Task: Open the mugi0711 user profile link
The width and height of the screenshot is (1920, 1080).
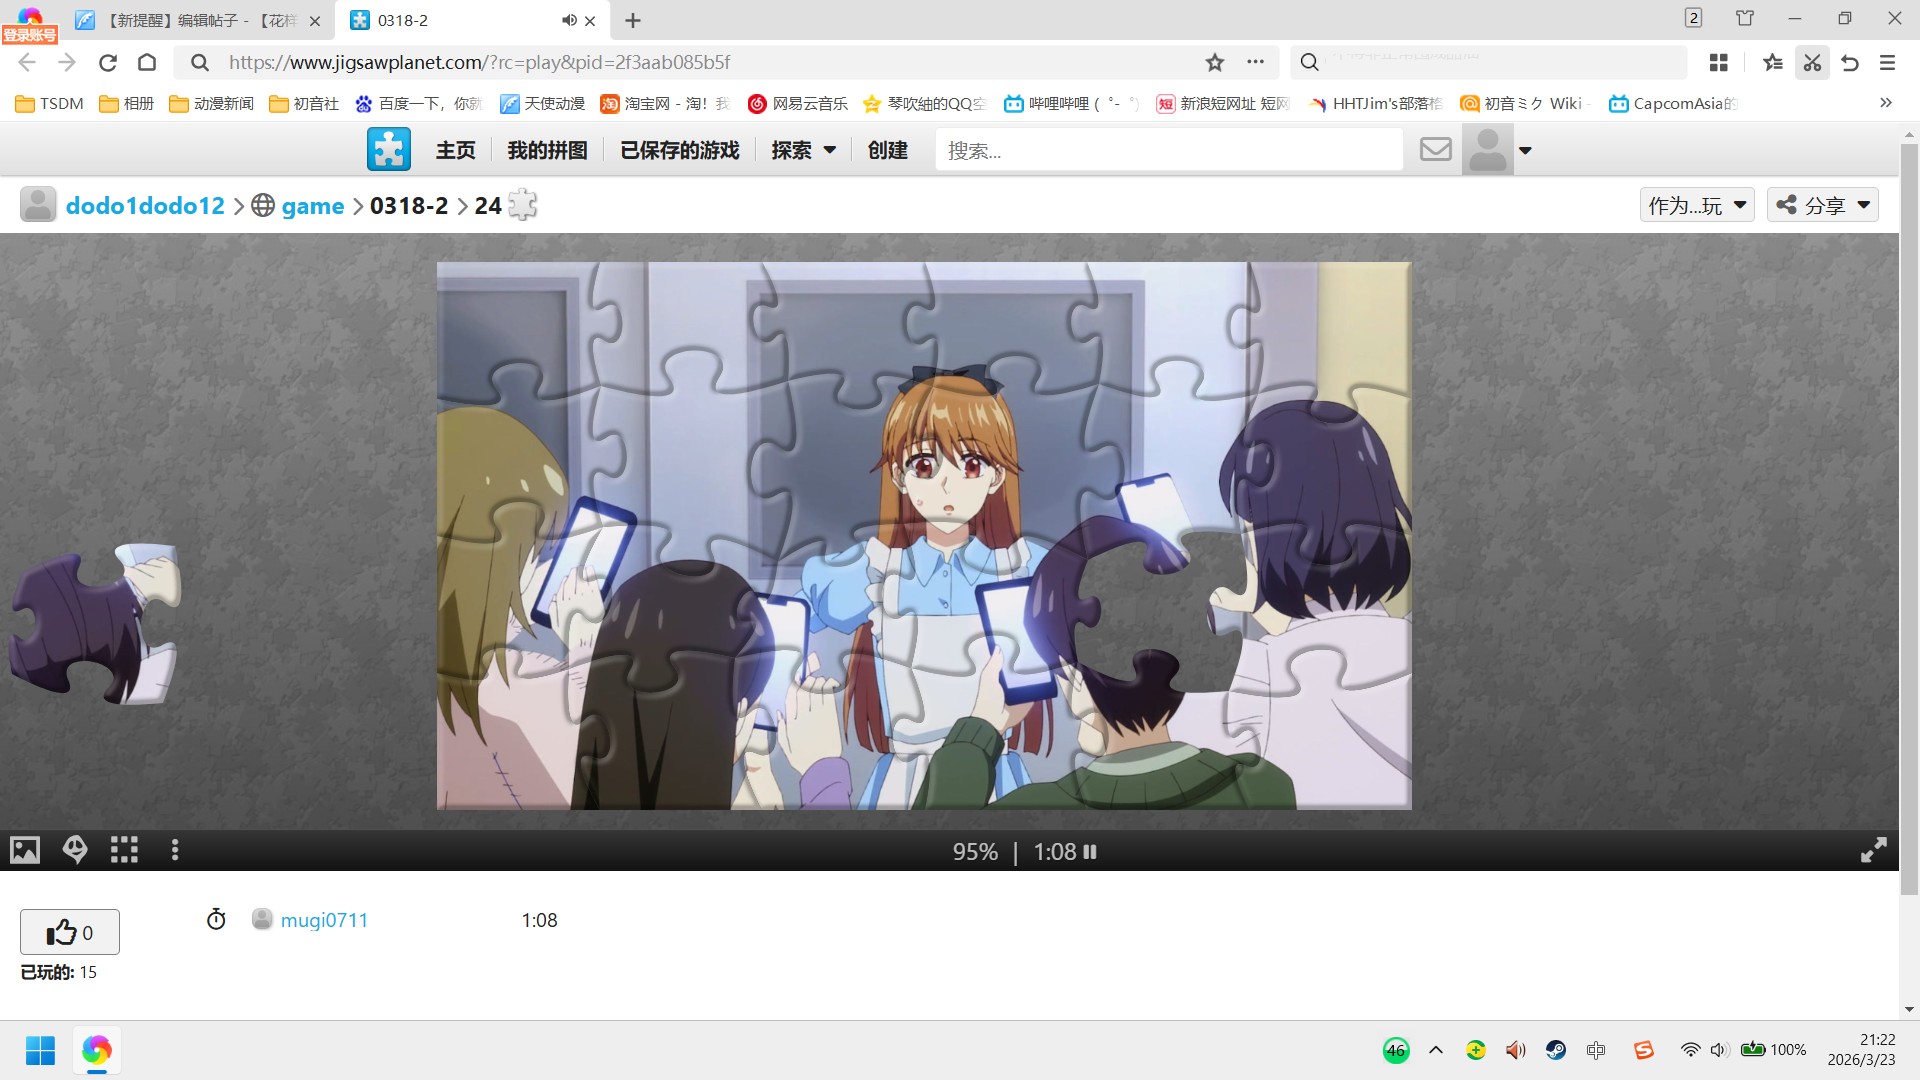Action: 324,920
